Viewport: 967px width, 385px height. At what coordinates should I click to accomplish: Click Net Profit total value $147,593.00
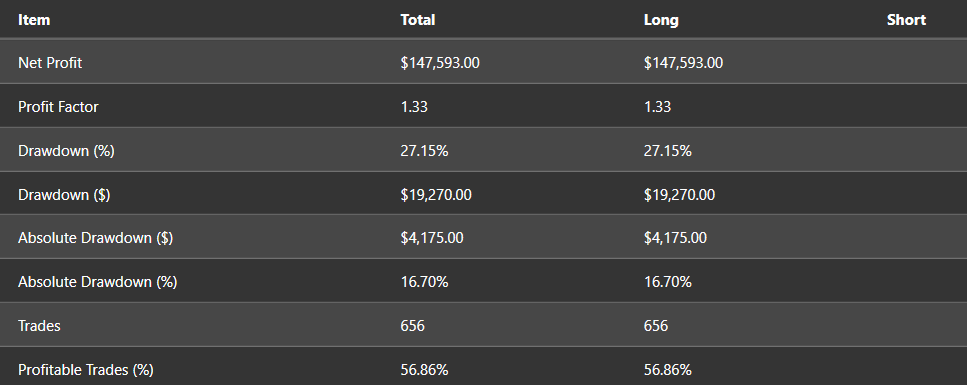[440, 63]
